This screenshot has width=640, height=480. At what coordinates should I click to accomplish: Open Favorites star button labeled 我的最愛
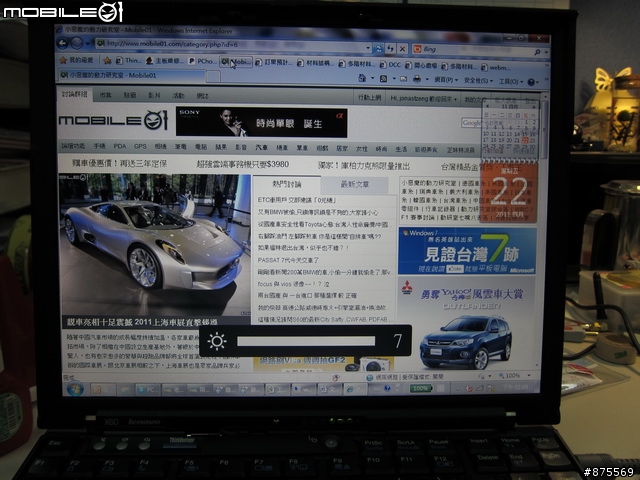76,60
